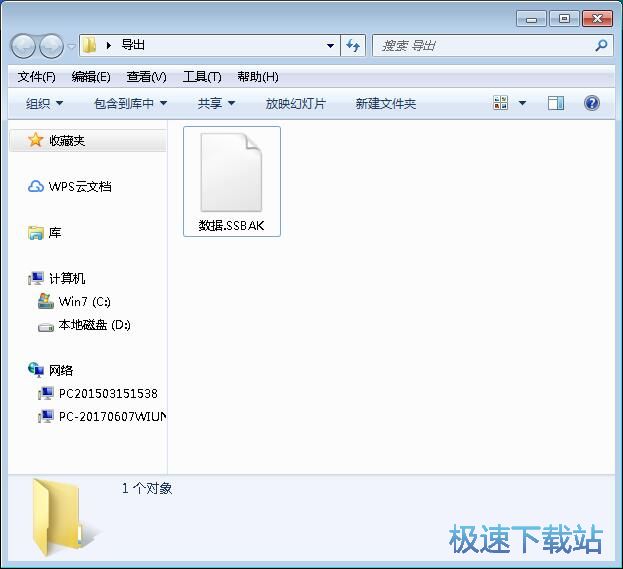Click the refresh button beside address bar
Screen dimensions: 623x569
pos(353,46)
